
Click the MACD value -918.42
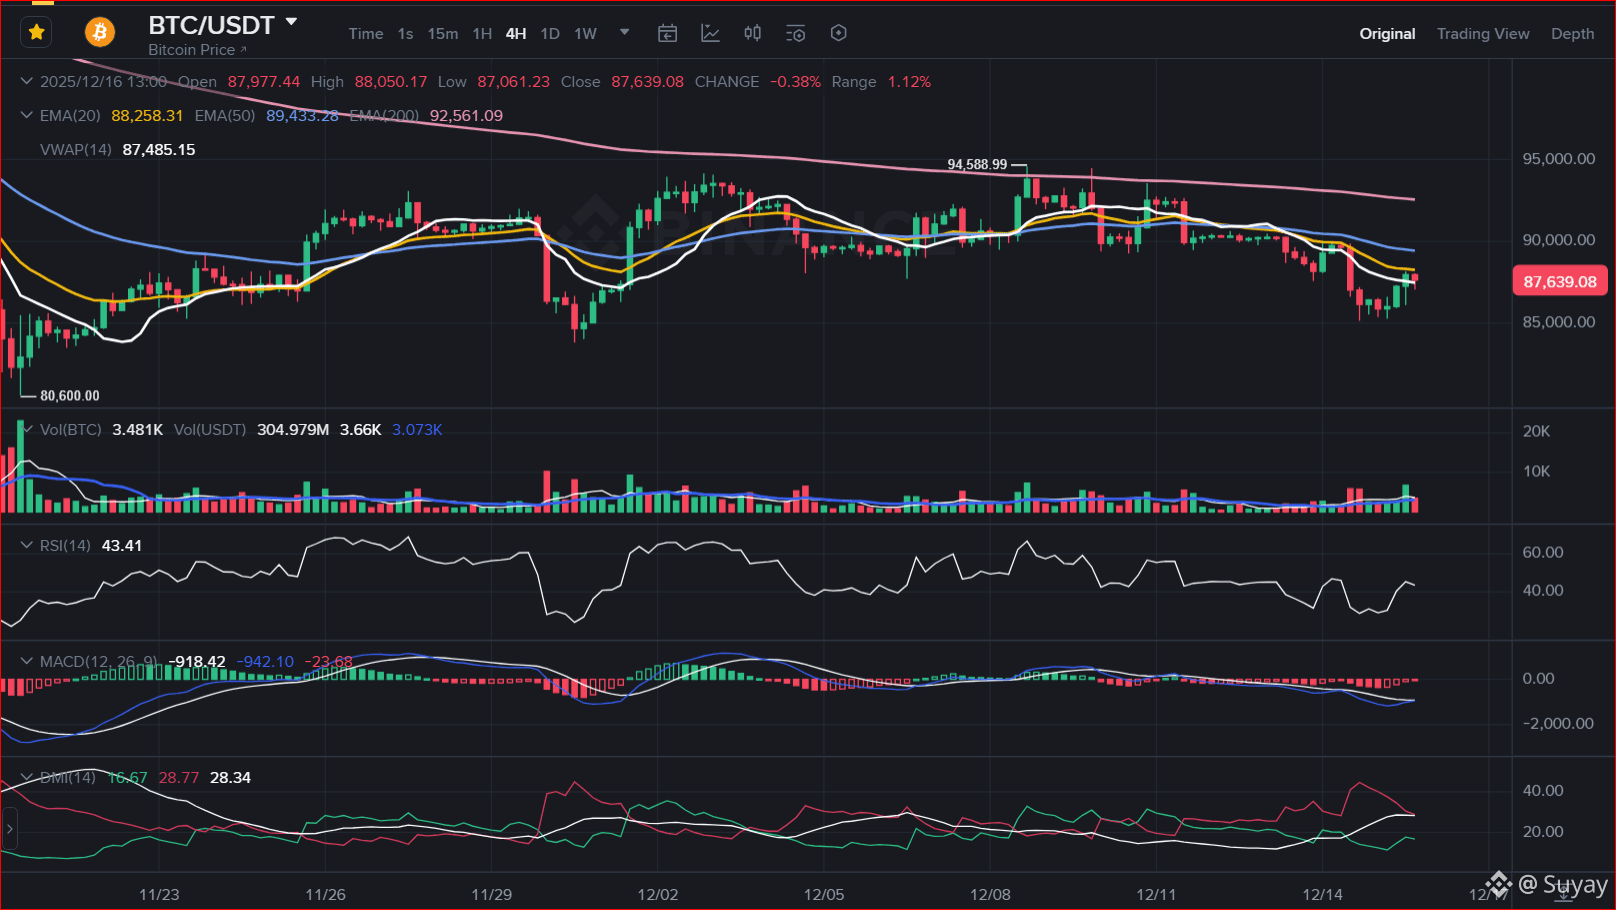click(x=197, y=662)
